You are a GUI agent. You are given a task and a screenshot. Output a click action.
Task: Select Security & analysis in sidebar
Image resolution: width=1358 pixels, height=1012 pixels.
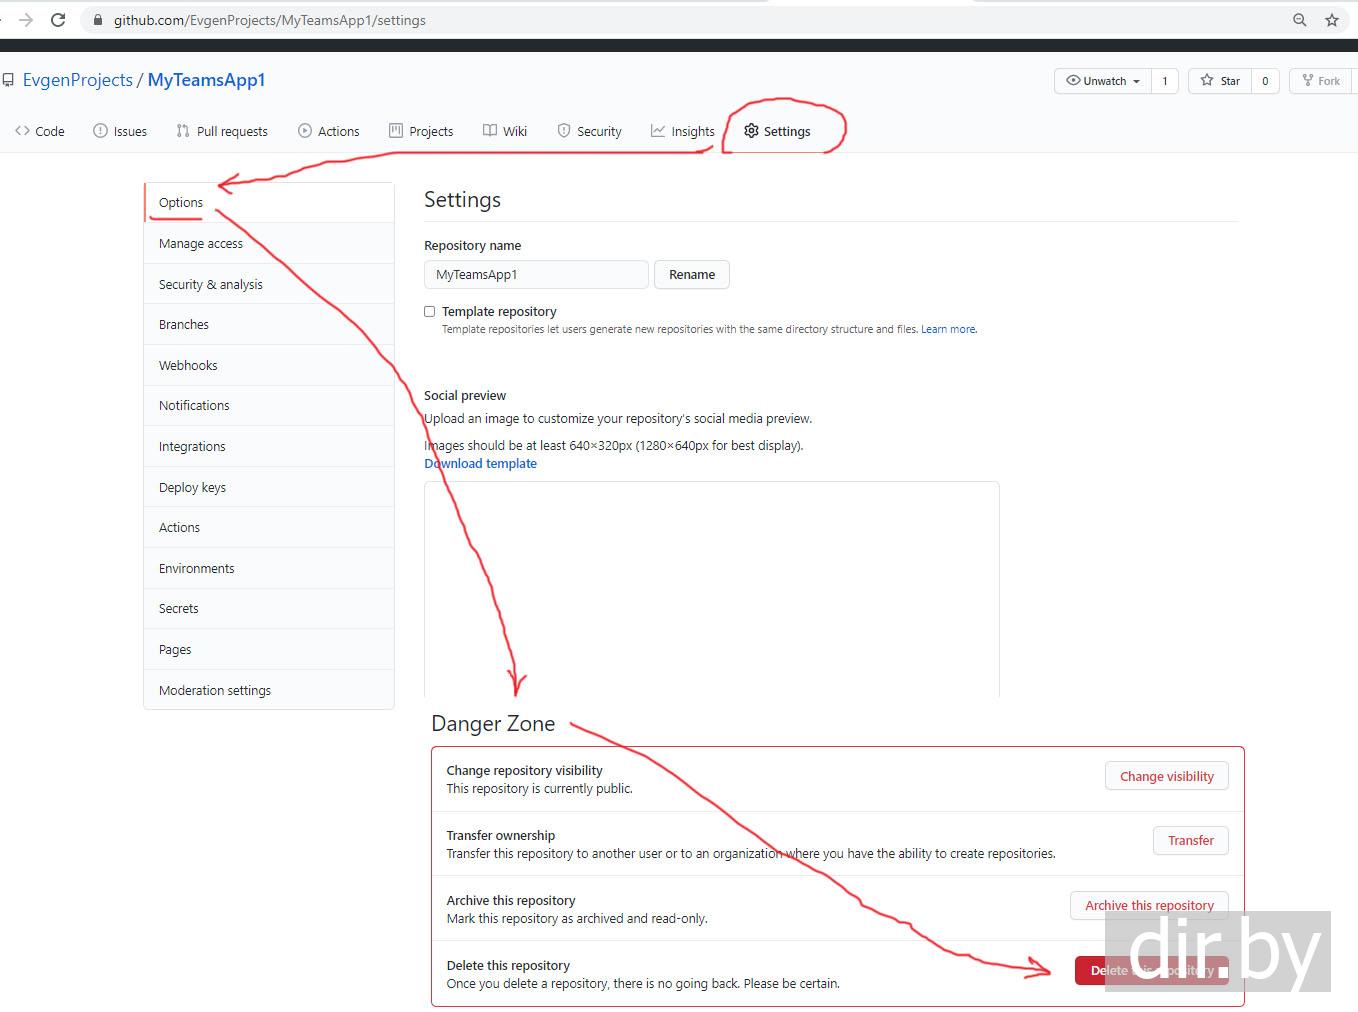(x=269, y=285)
